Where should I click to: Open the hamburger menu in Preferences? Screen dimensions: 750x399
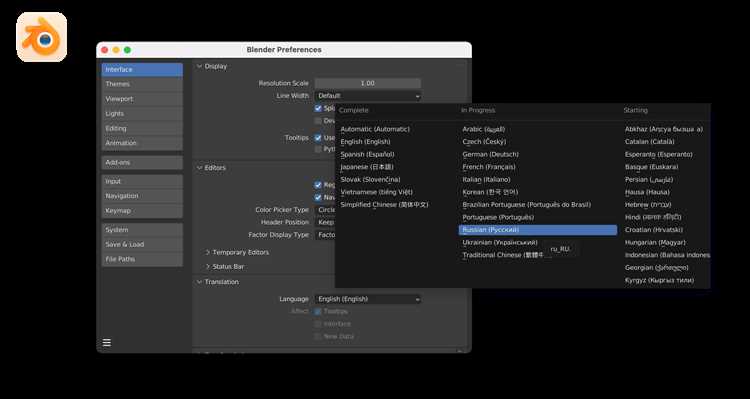[x=107, y=343]
